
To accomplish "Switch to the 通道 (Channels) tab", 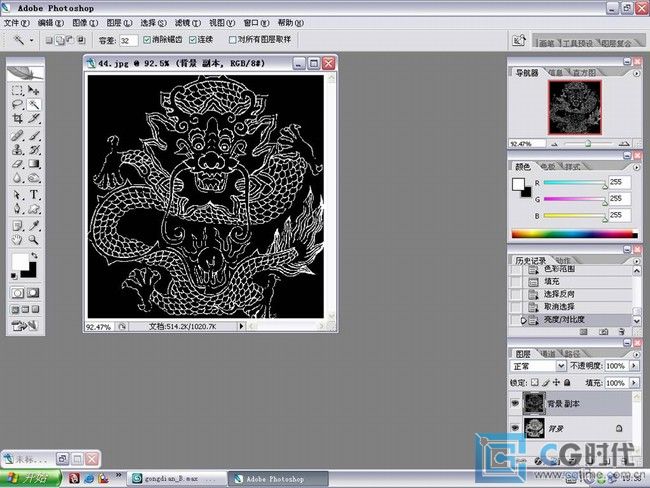I will point(548,354).
